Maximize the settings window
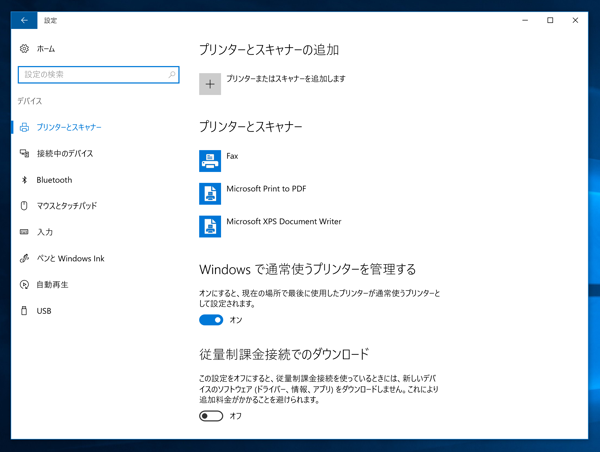Image resolution: width=600 pixels, height=452 pixels. click(550, 20)
